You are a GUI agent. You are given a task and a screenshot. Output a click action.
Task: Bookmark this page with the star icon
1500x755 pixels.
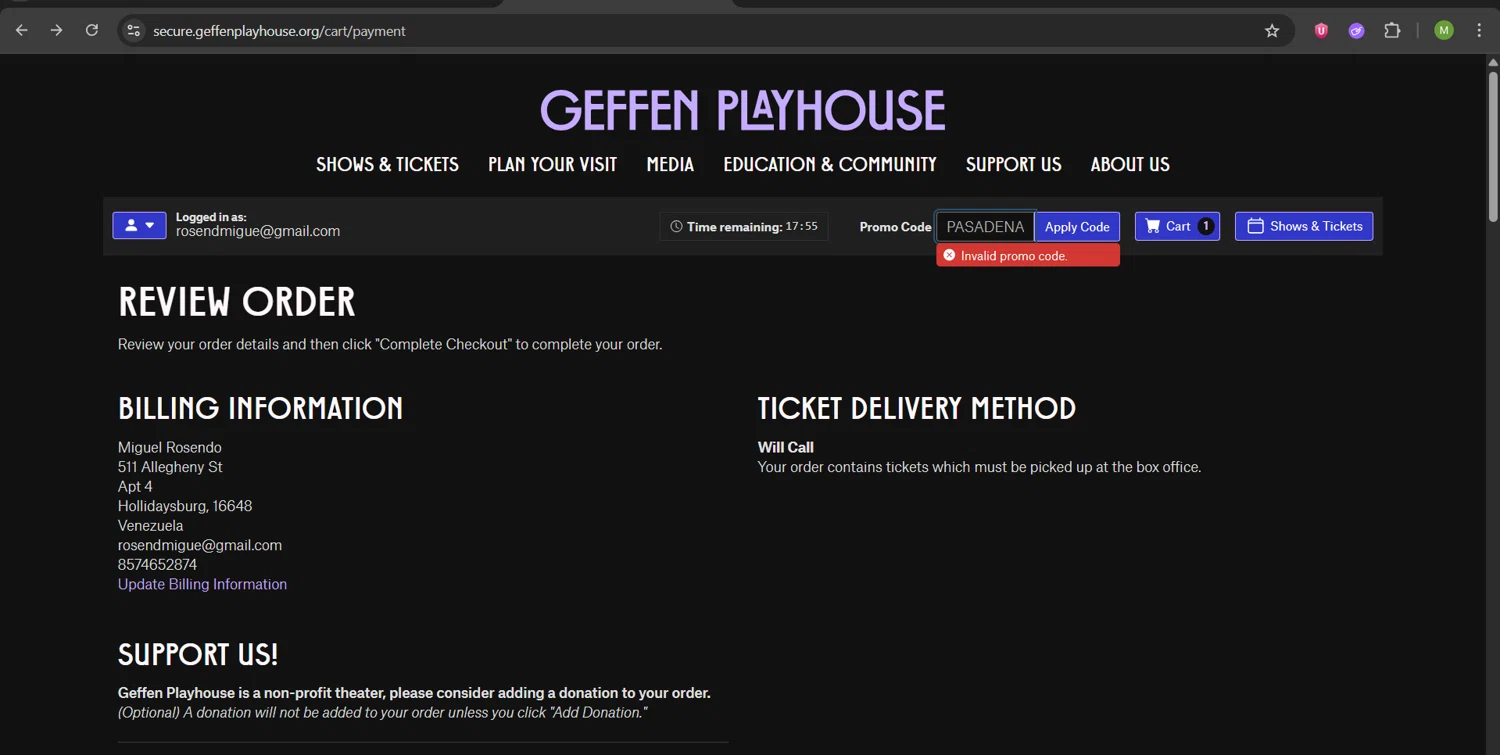(1272, 31)
